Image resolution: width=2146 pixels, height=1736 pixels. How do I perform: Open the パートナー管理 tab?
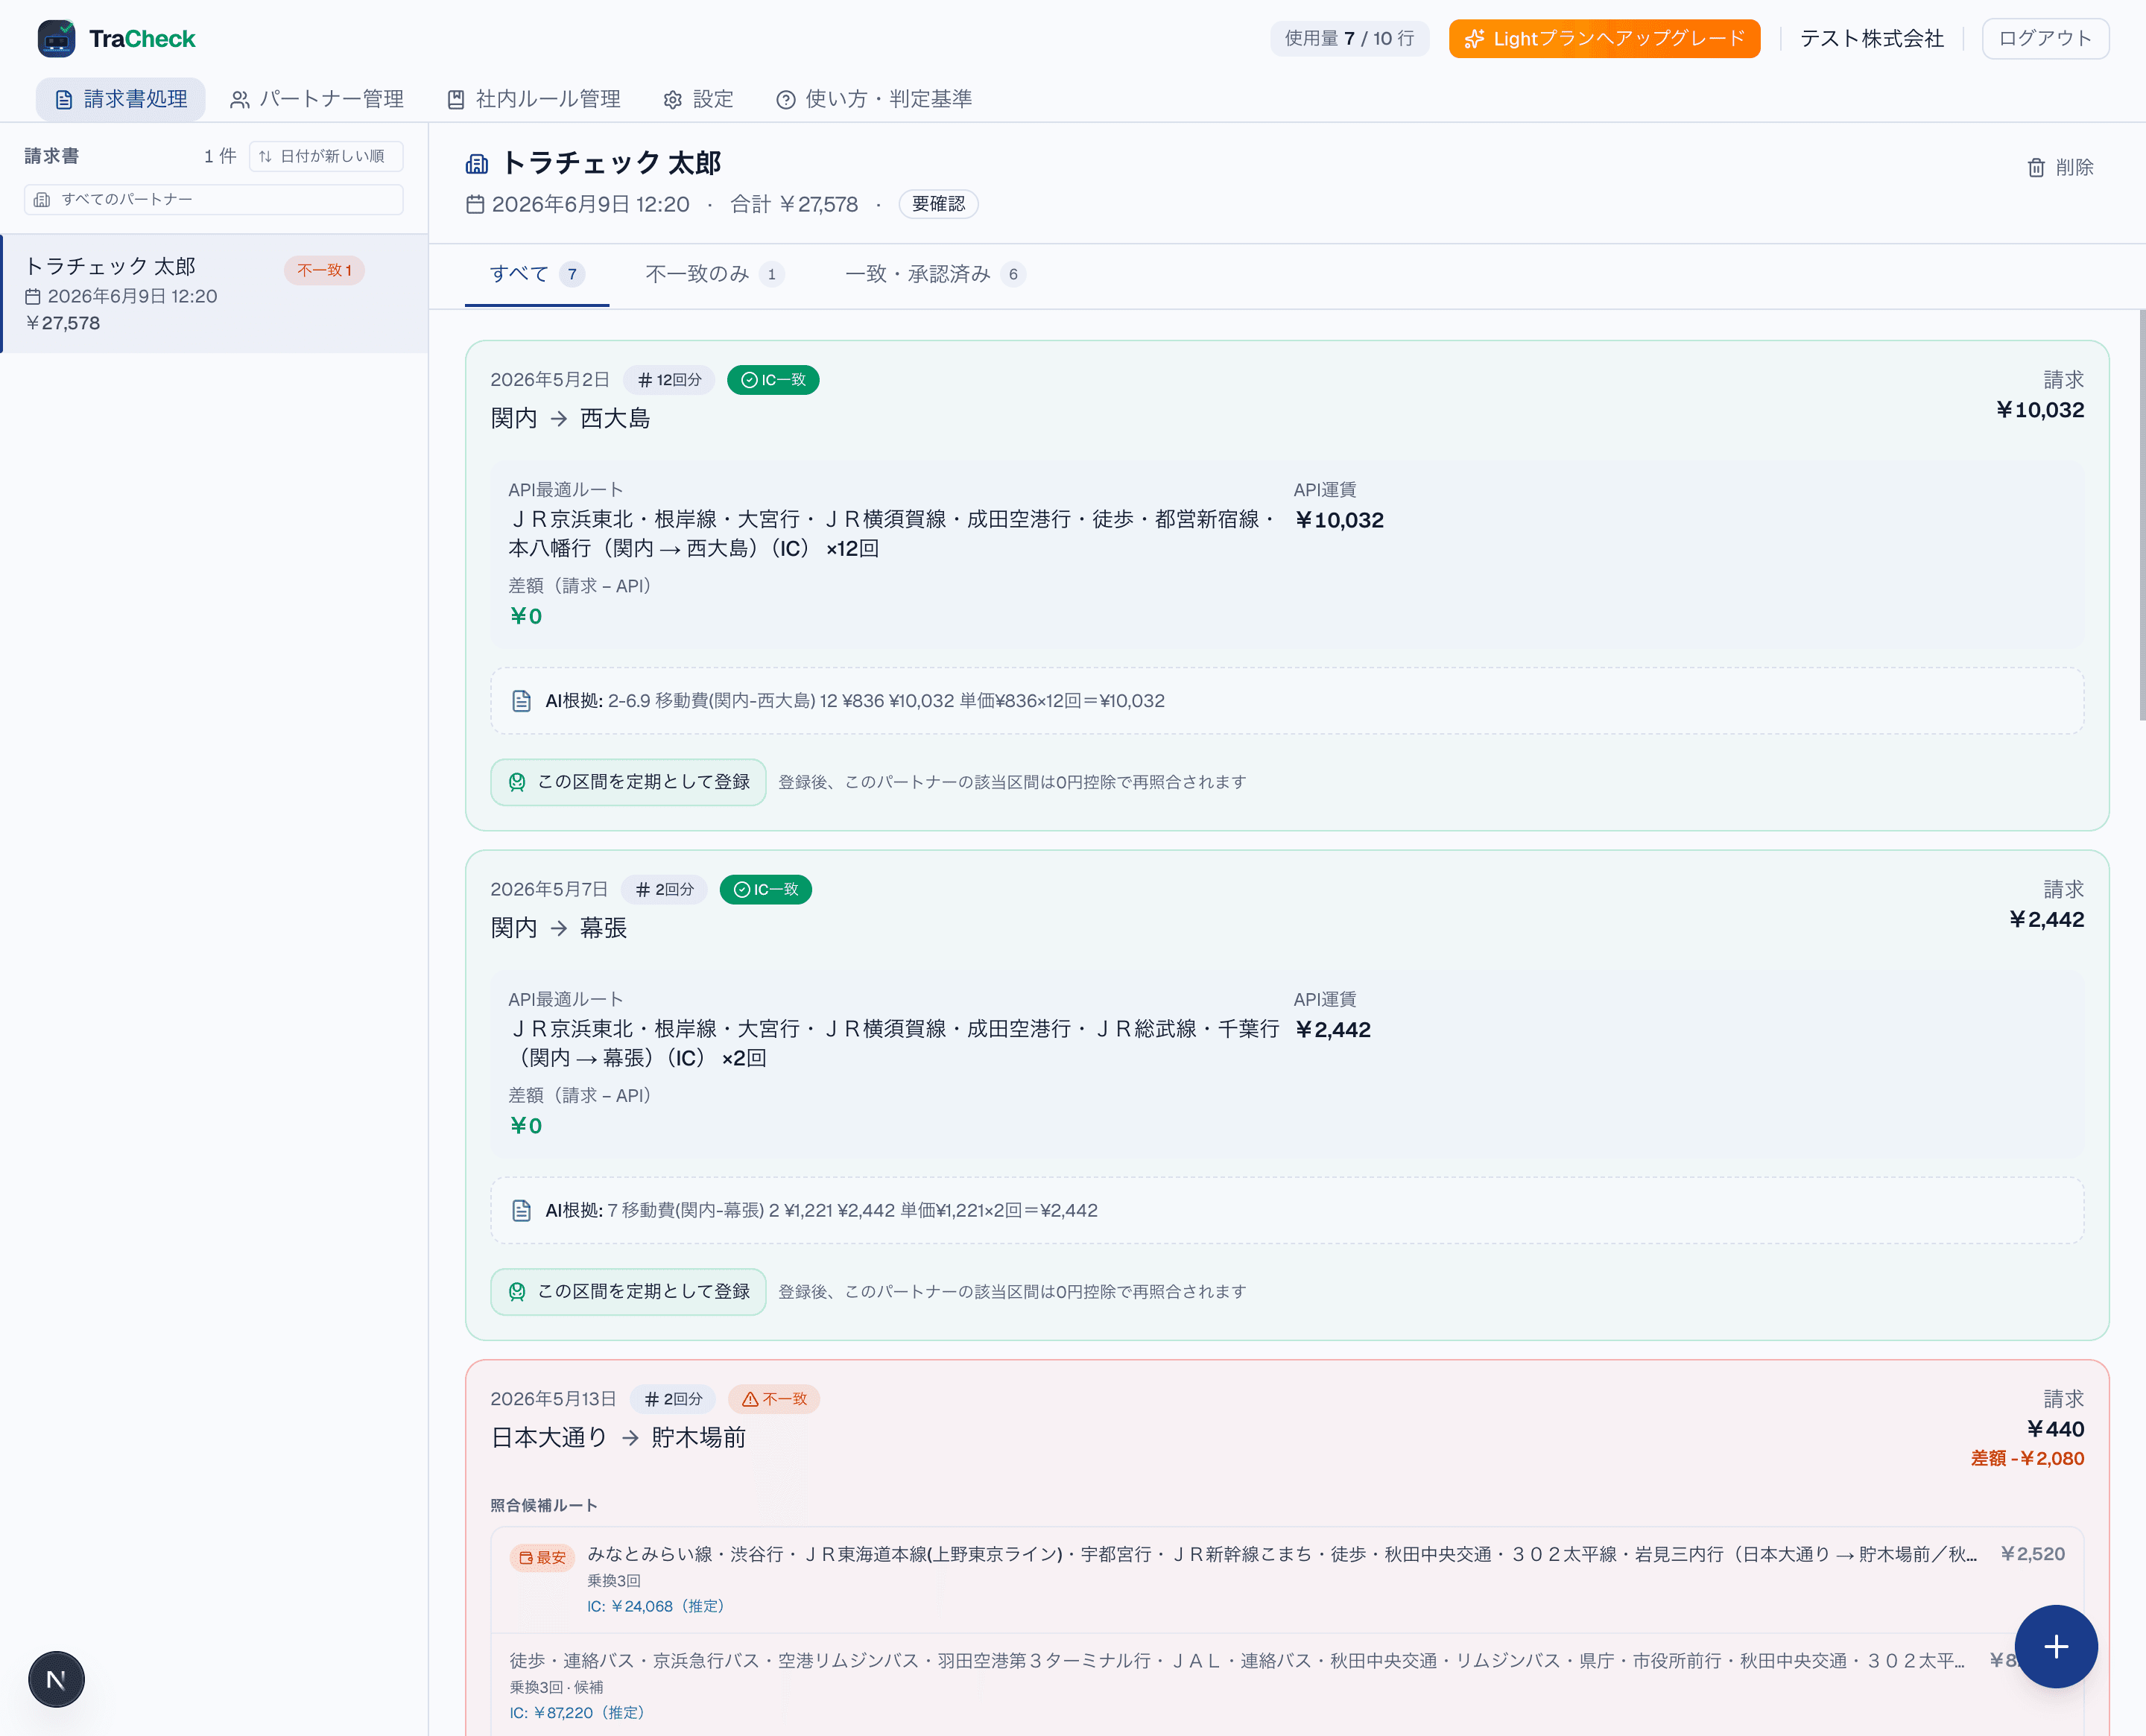(x=317, y=99)
